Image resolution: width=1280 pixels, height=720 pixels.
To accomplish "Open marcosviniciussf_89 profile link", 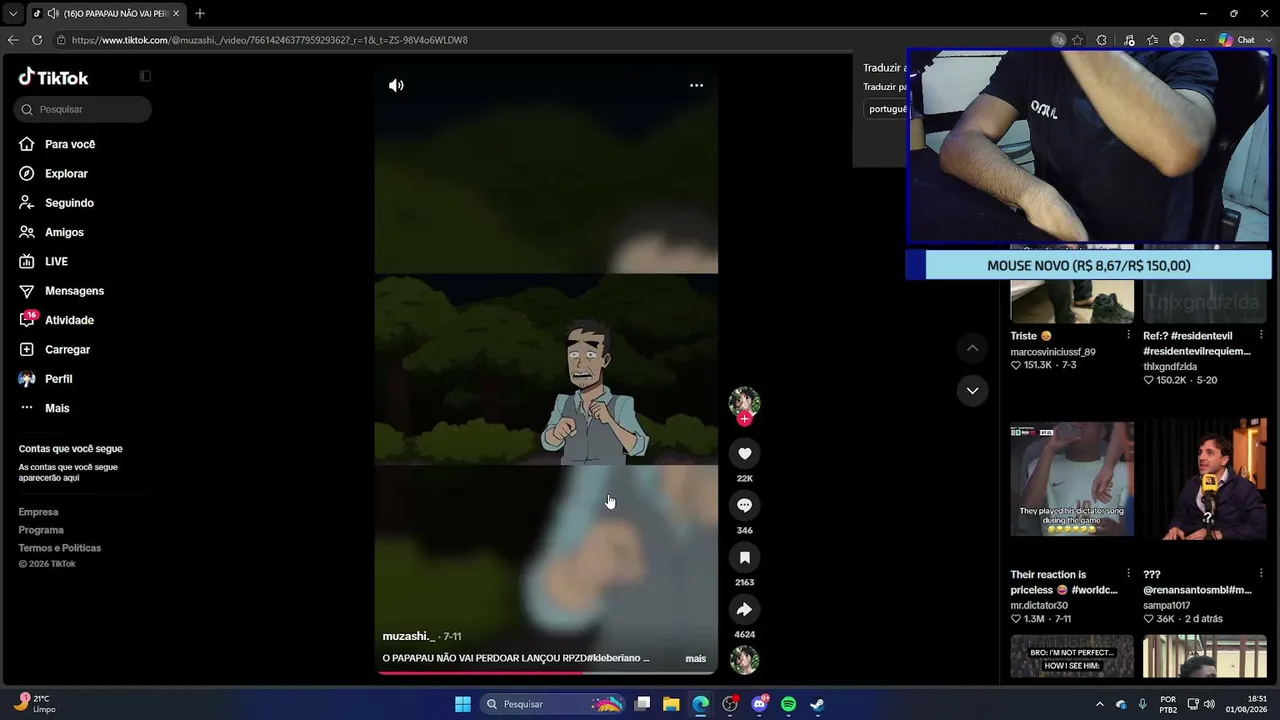I will 1053,351.
